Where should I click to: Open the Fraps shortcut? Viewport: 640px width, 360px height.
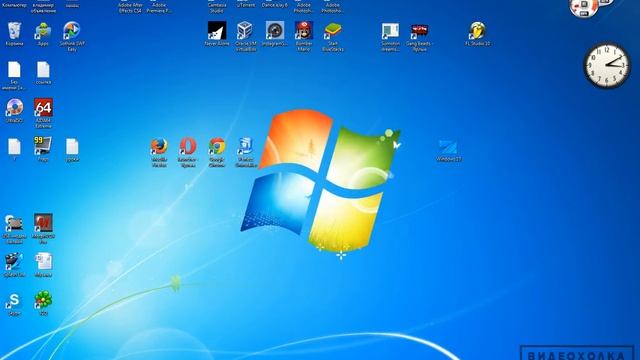43,147
